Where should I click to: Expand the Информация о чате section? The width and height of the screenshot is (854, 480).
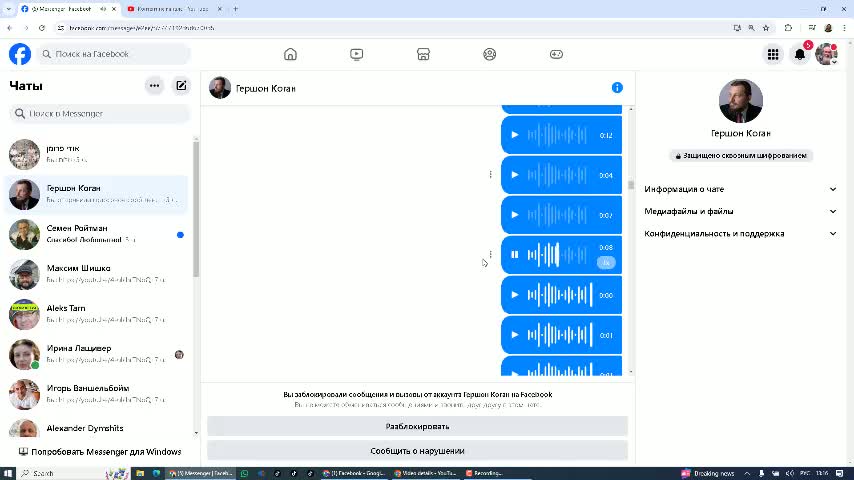[x=740, y=189]
